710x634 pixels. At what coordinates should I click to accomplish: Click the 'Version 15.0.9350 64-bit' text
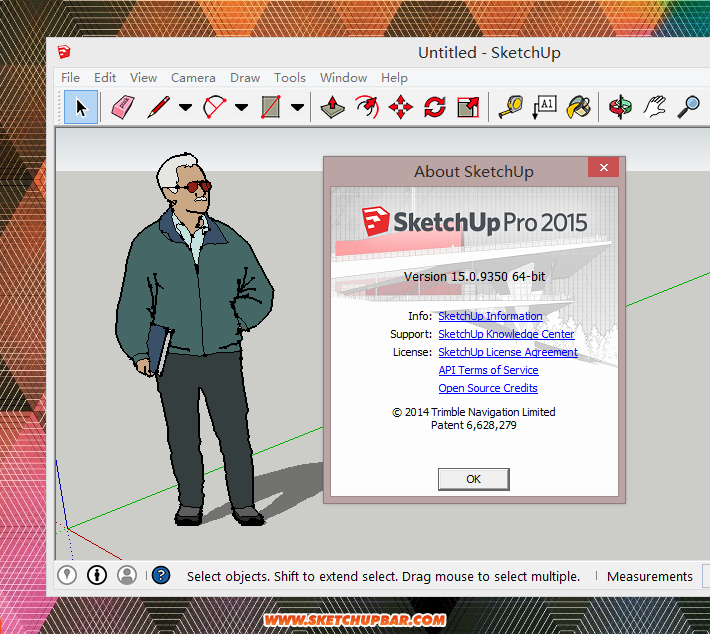pos(475,277)
